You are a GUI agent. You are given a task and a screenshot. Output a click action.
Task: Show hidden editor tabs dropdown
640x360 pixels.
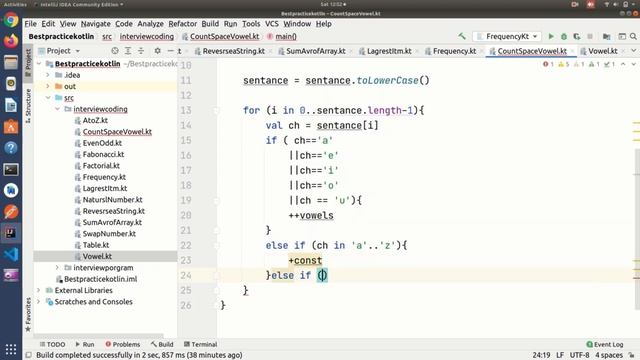click(x=633, y=51)
